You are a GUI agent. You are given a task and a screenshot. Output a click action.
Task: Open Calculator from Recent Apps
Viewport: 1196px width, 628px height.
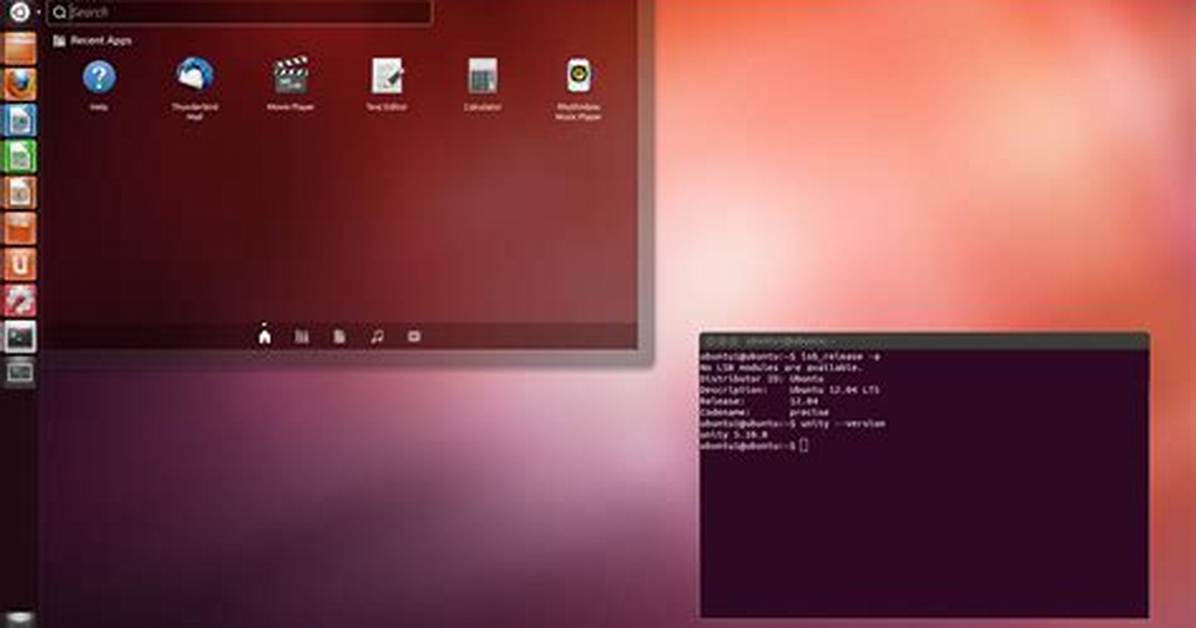point(482,85)
